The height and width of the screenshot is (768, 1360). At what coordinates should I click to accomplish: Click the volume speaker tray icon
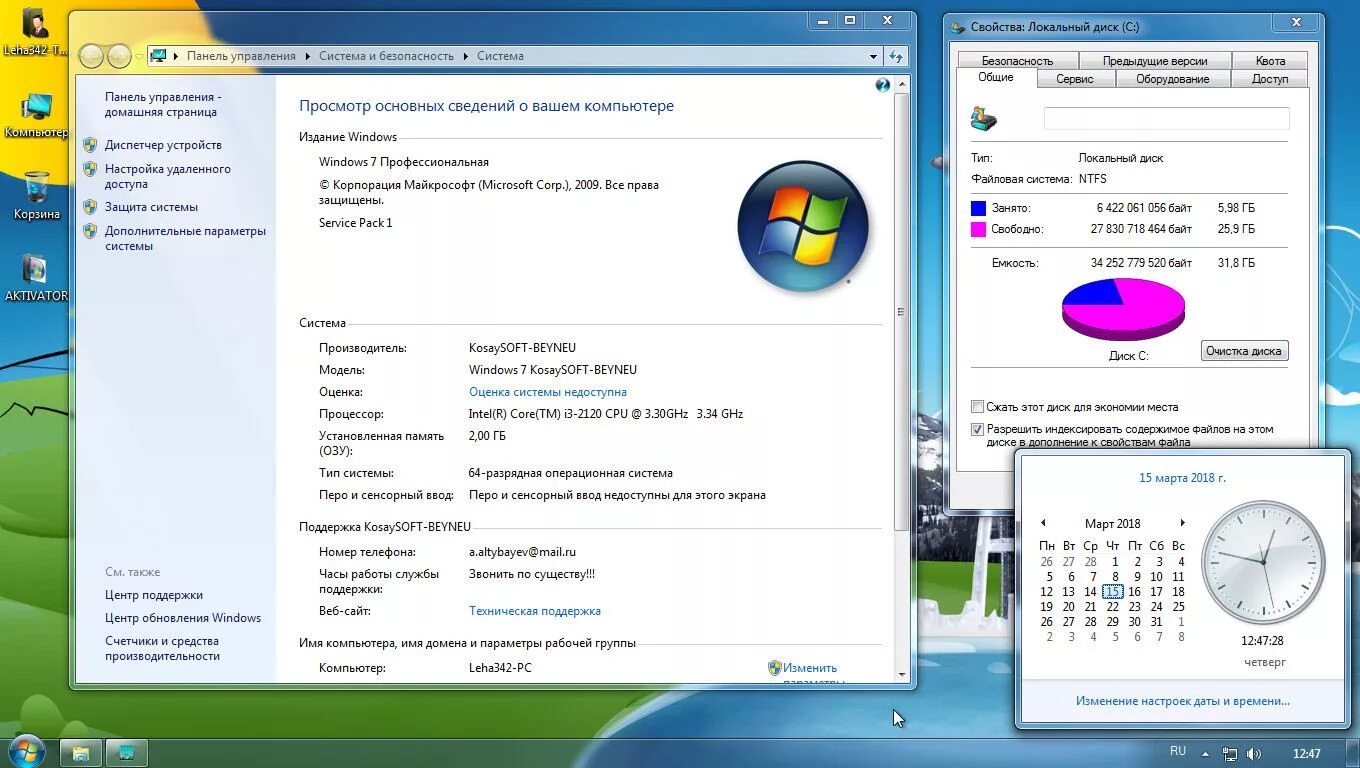pyautogui.click(x=1253, y=754)
